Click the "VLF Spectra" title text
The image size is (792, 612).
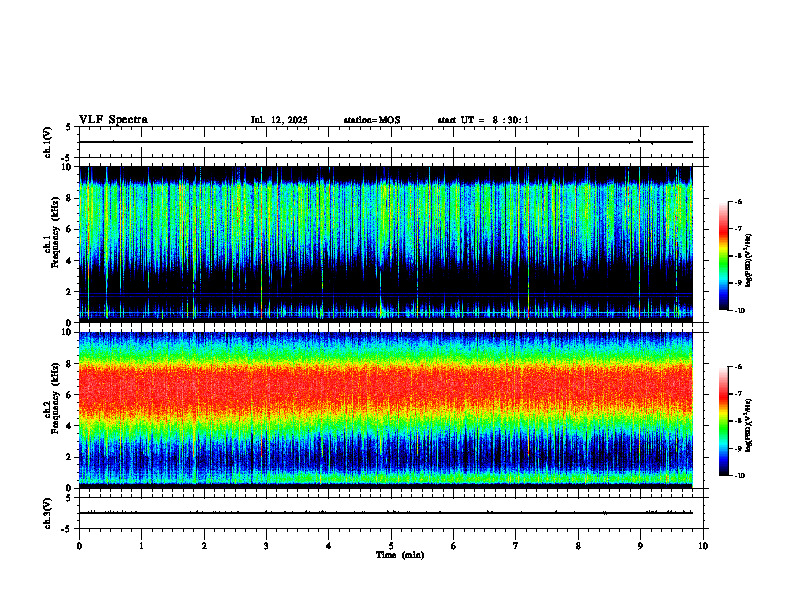(x=113, y=120)
